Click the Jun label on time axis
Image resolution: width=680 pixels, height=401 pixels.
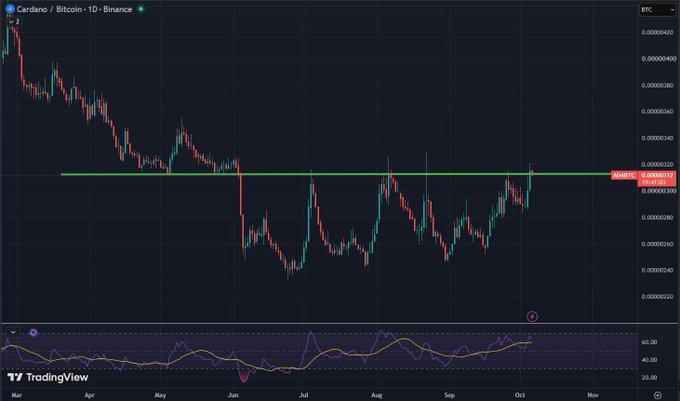(233, 395)
